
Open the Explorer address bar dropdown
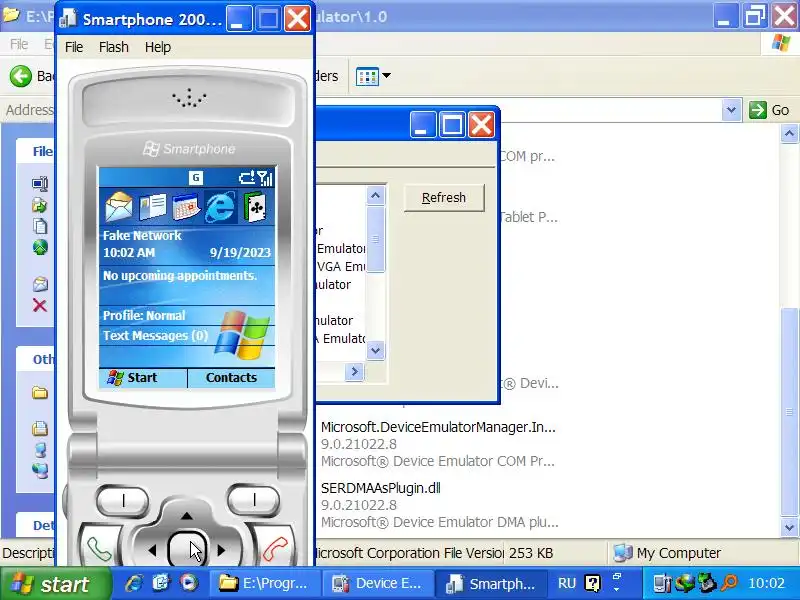(x=731, y=110)
